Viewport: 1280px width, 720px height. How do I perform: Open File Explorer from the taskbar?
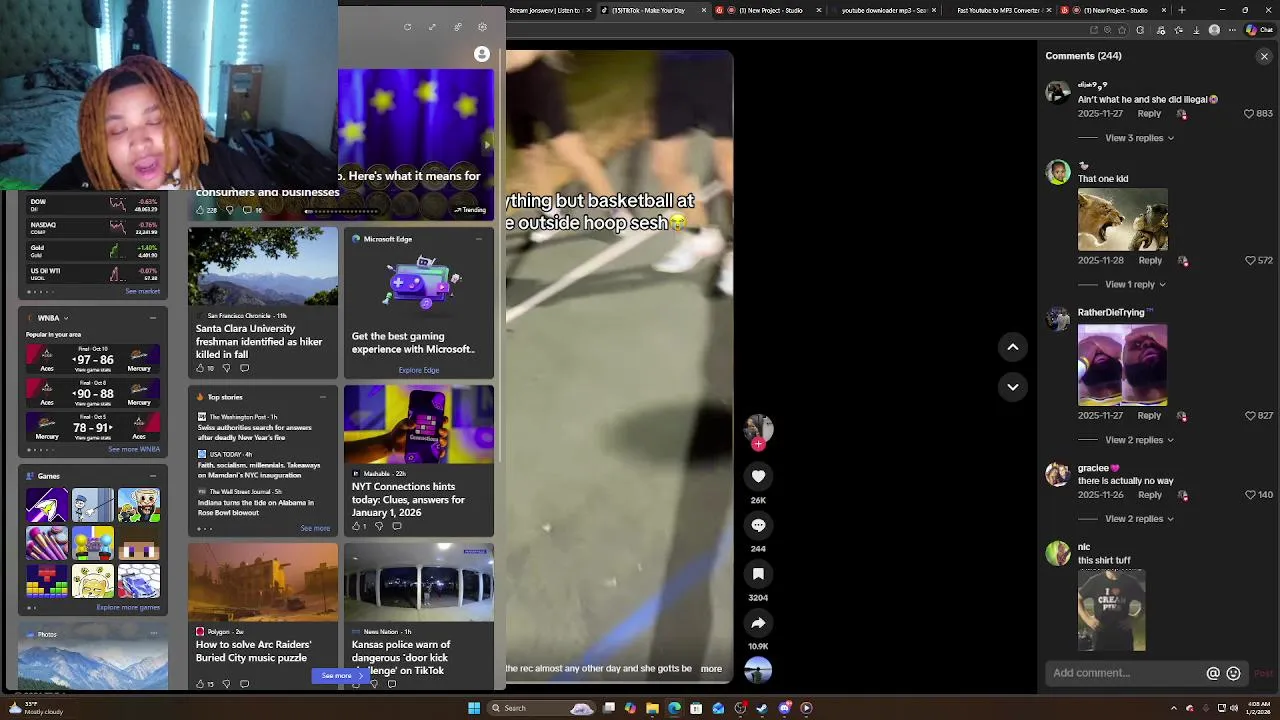coord(652,708)
